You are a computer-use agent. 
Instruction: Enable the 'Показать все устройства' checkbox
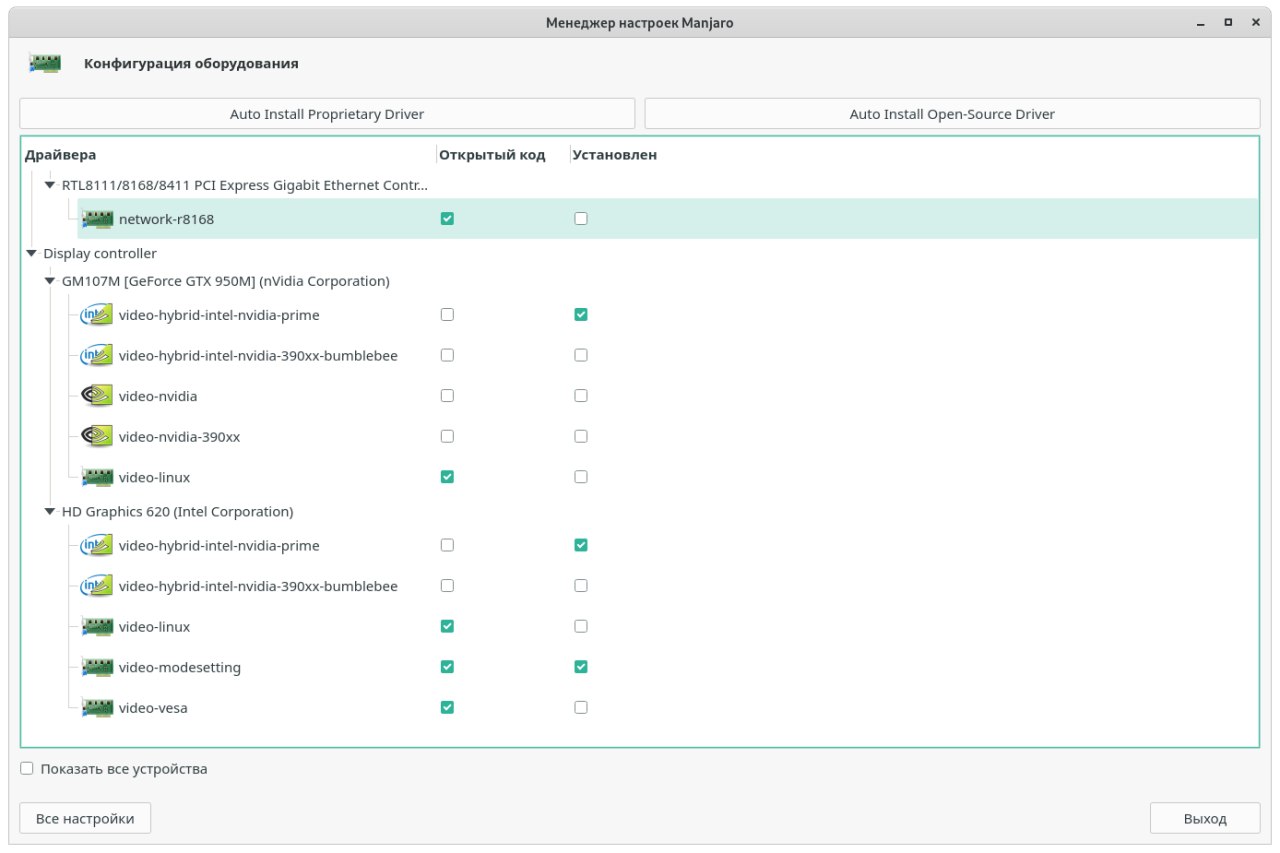tap(27, 769)
